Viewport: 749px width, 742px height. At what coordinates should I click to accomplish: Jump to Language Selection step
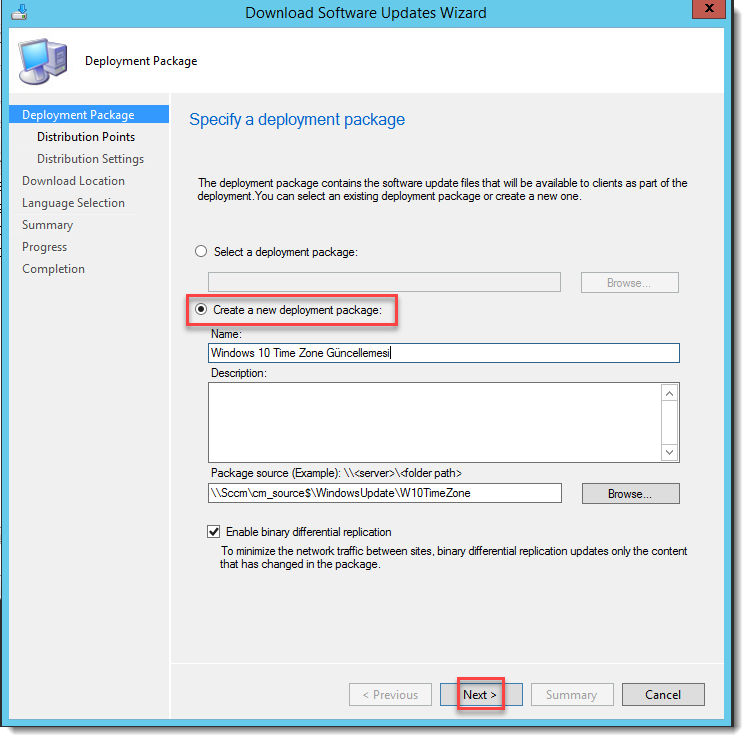pyautogui.click(x=73, y=203)
